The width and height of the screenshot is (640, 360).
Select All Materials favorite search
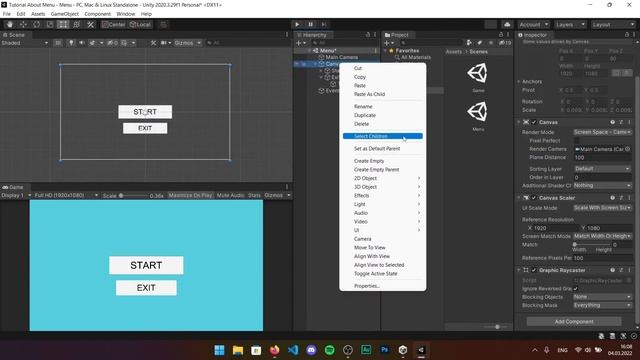415,58
